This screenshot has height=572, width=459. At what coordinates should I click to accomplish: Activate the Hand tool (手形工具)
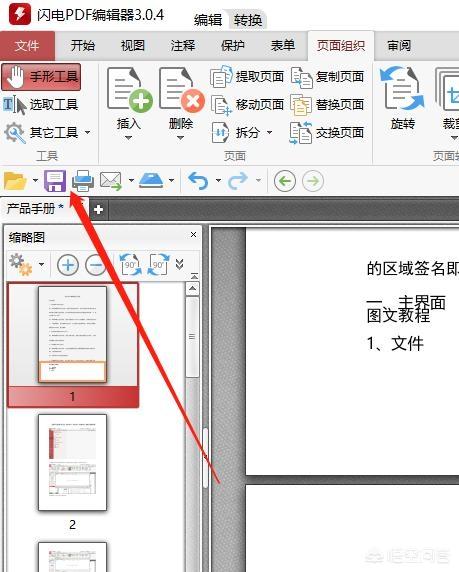[x=41, y=77]
